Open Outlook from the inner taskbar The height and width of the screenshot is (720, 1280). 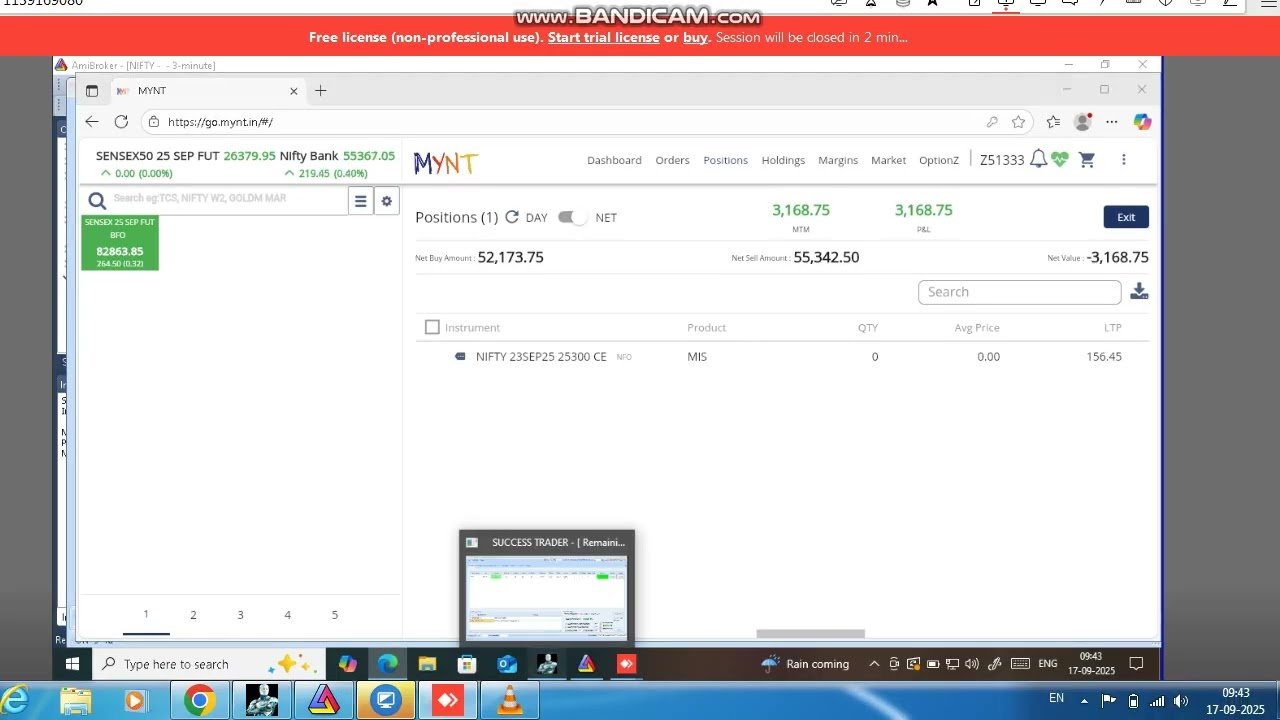[x=507, y=664]
